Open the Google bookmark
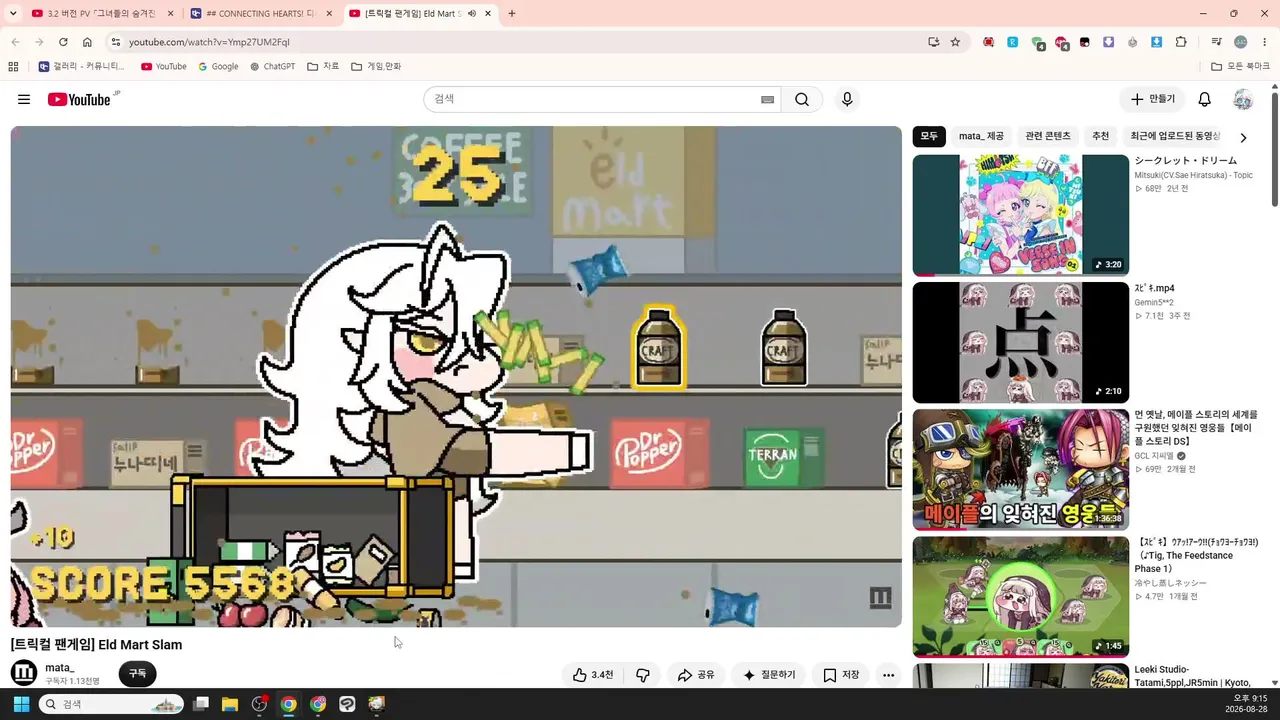The height and width of the screenshot is (720, 1280). (218, 66)
